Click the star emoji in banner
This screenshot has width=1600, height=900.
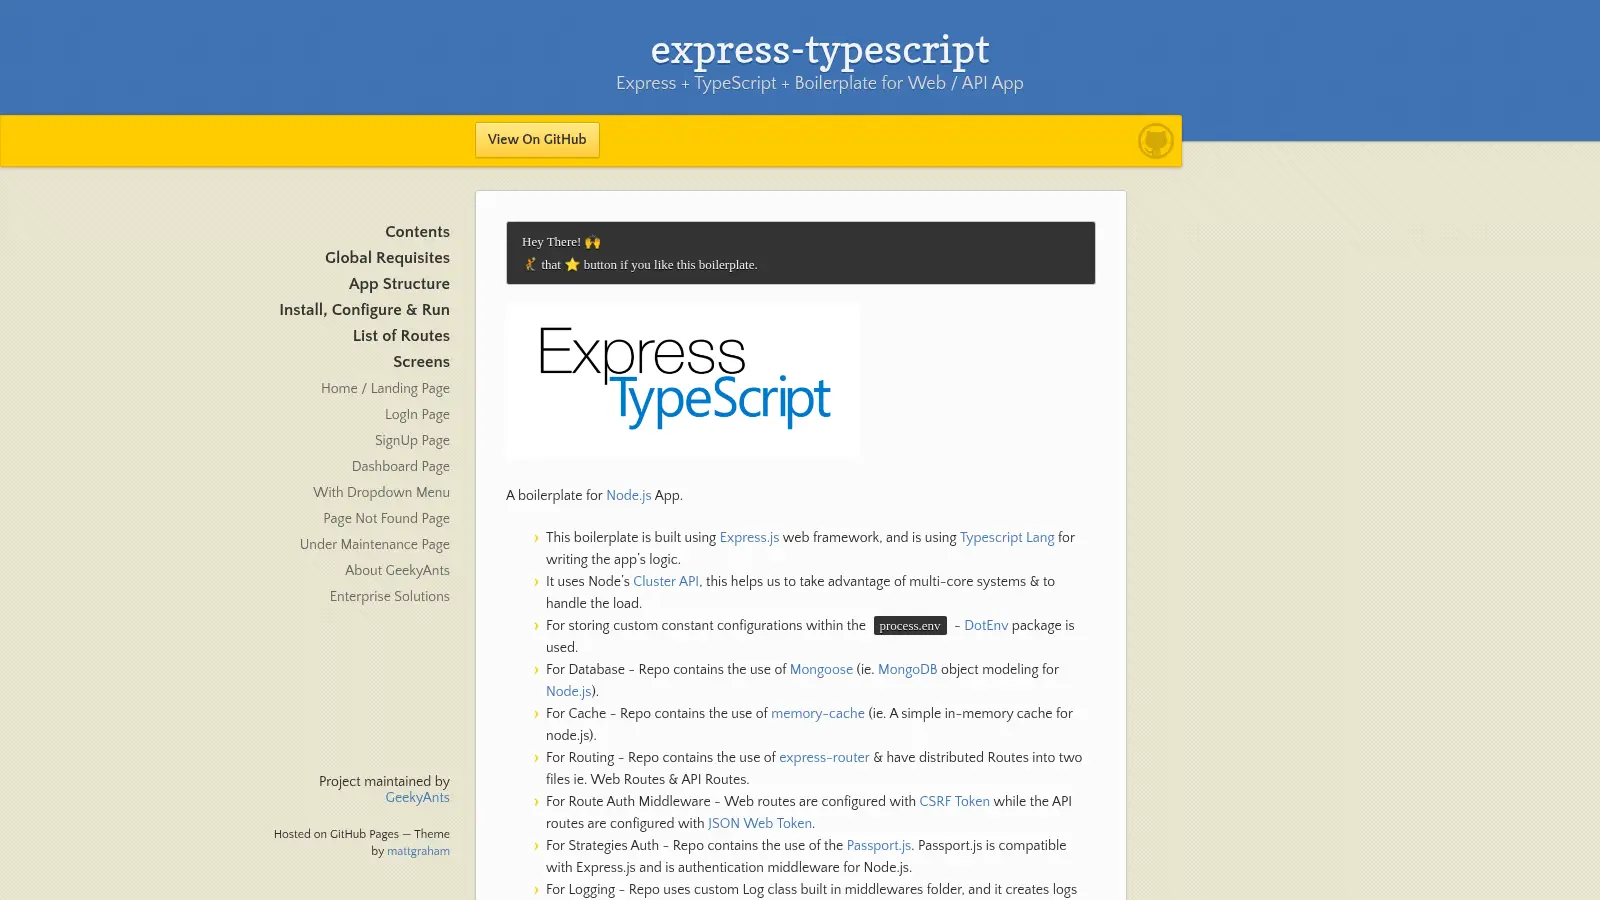click(572, 265)
